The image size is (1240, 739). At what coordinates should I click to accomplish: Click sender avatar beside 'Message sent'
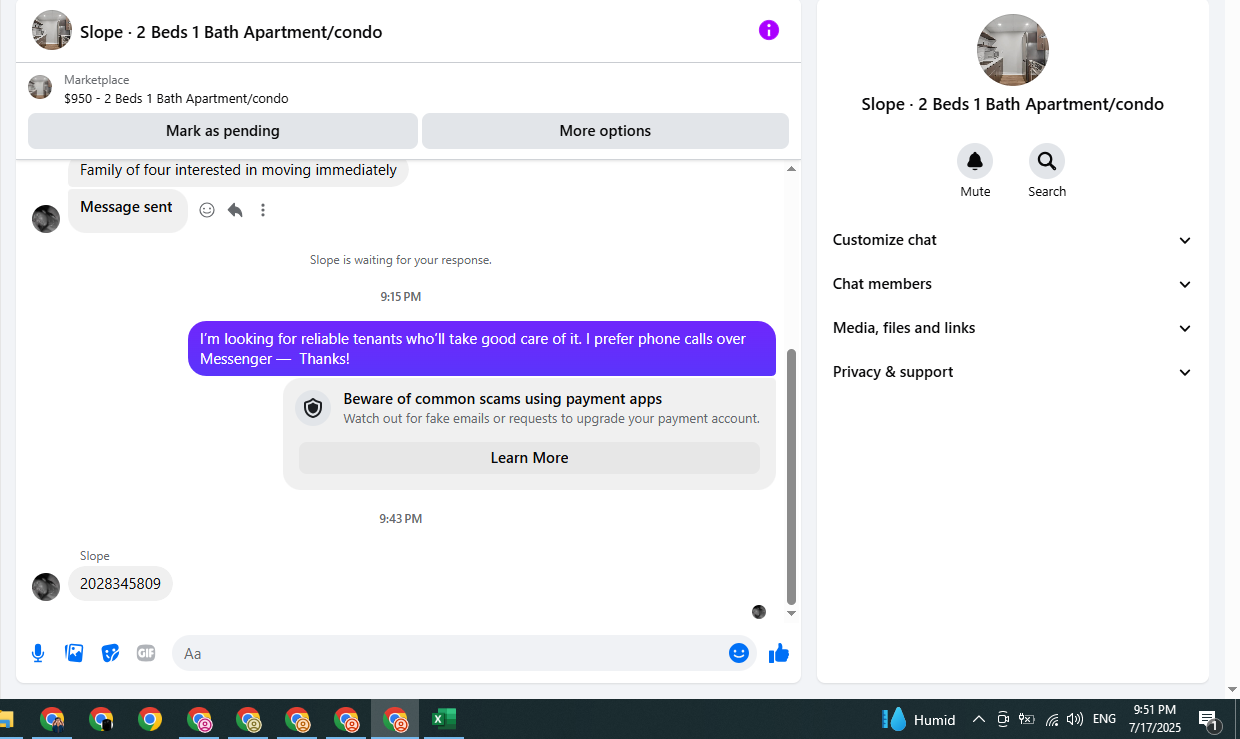tap(46, 219)
